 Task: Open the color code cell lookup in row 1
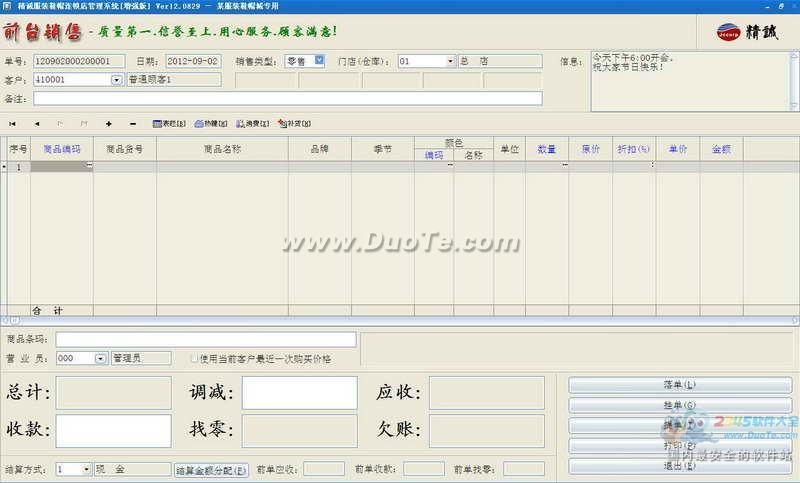[x=451, y=166]
